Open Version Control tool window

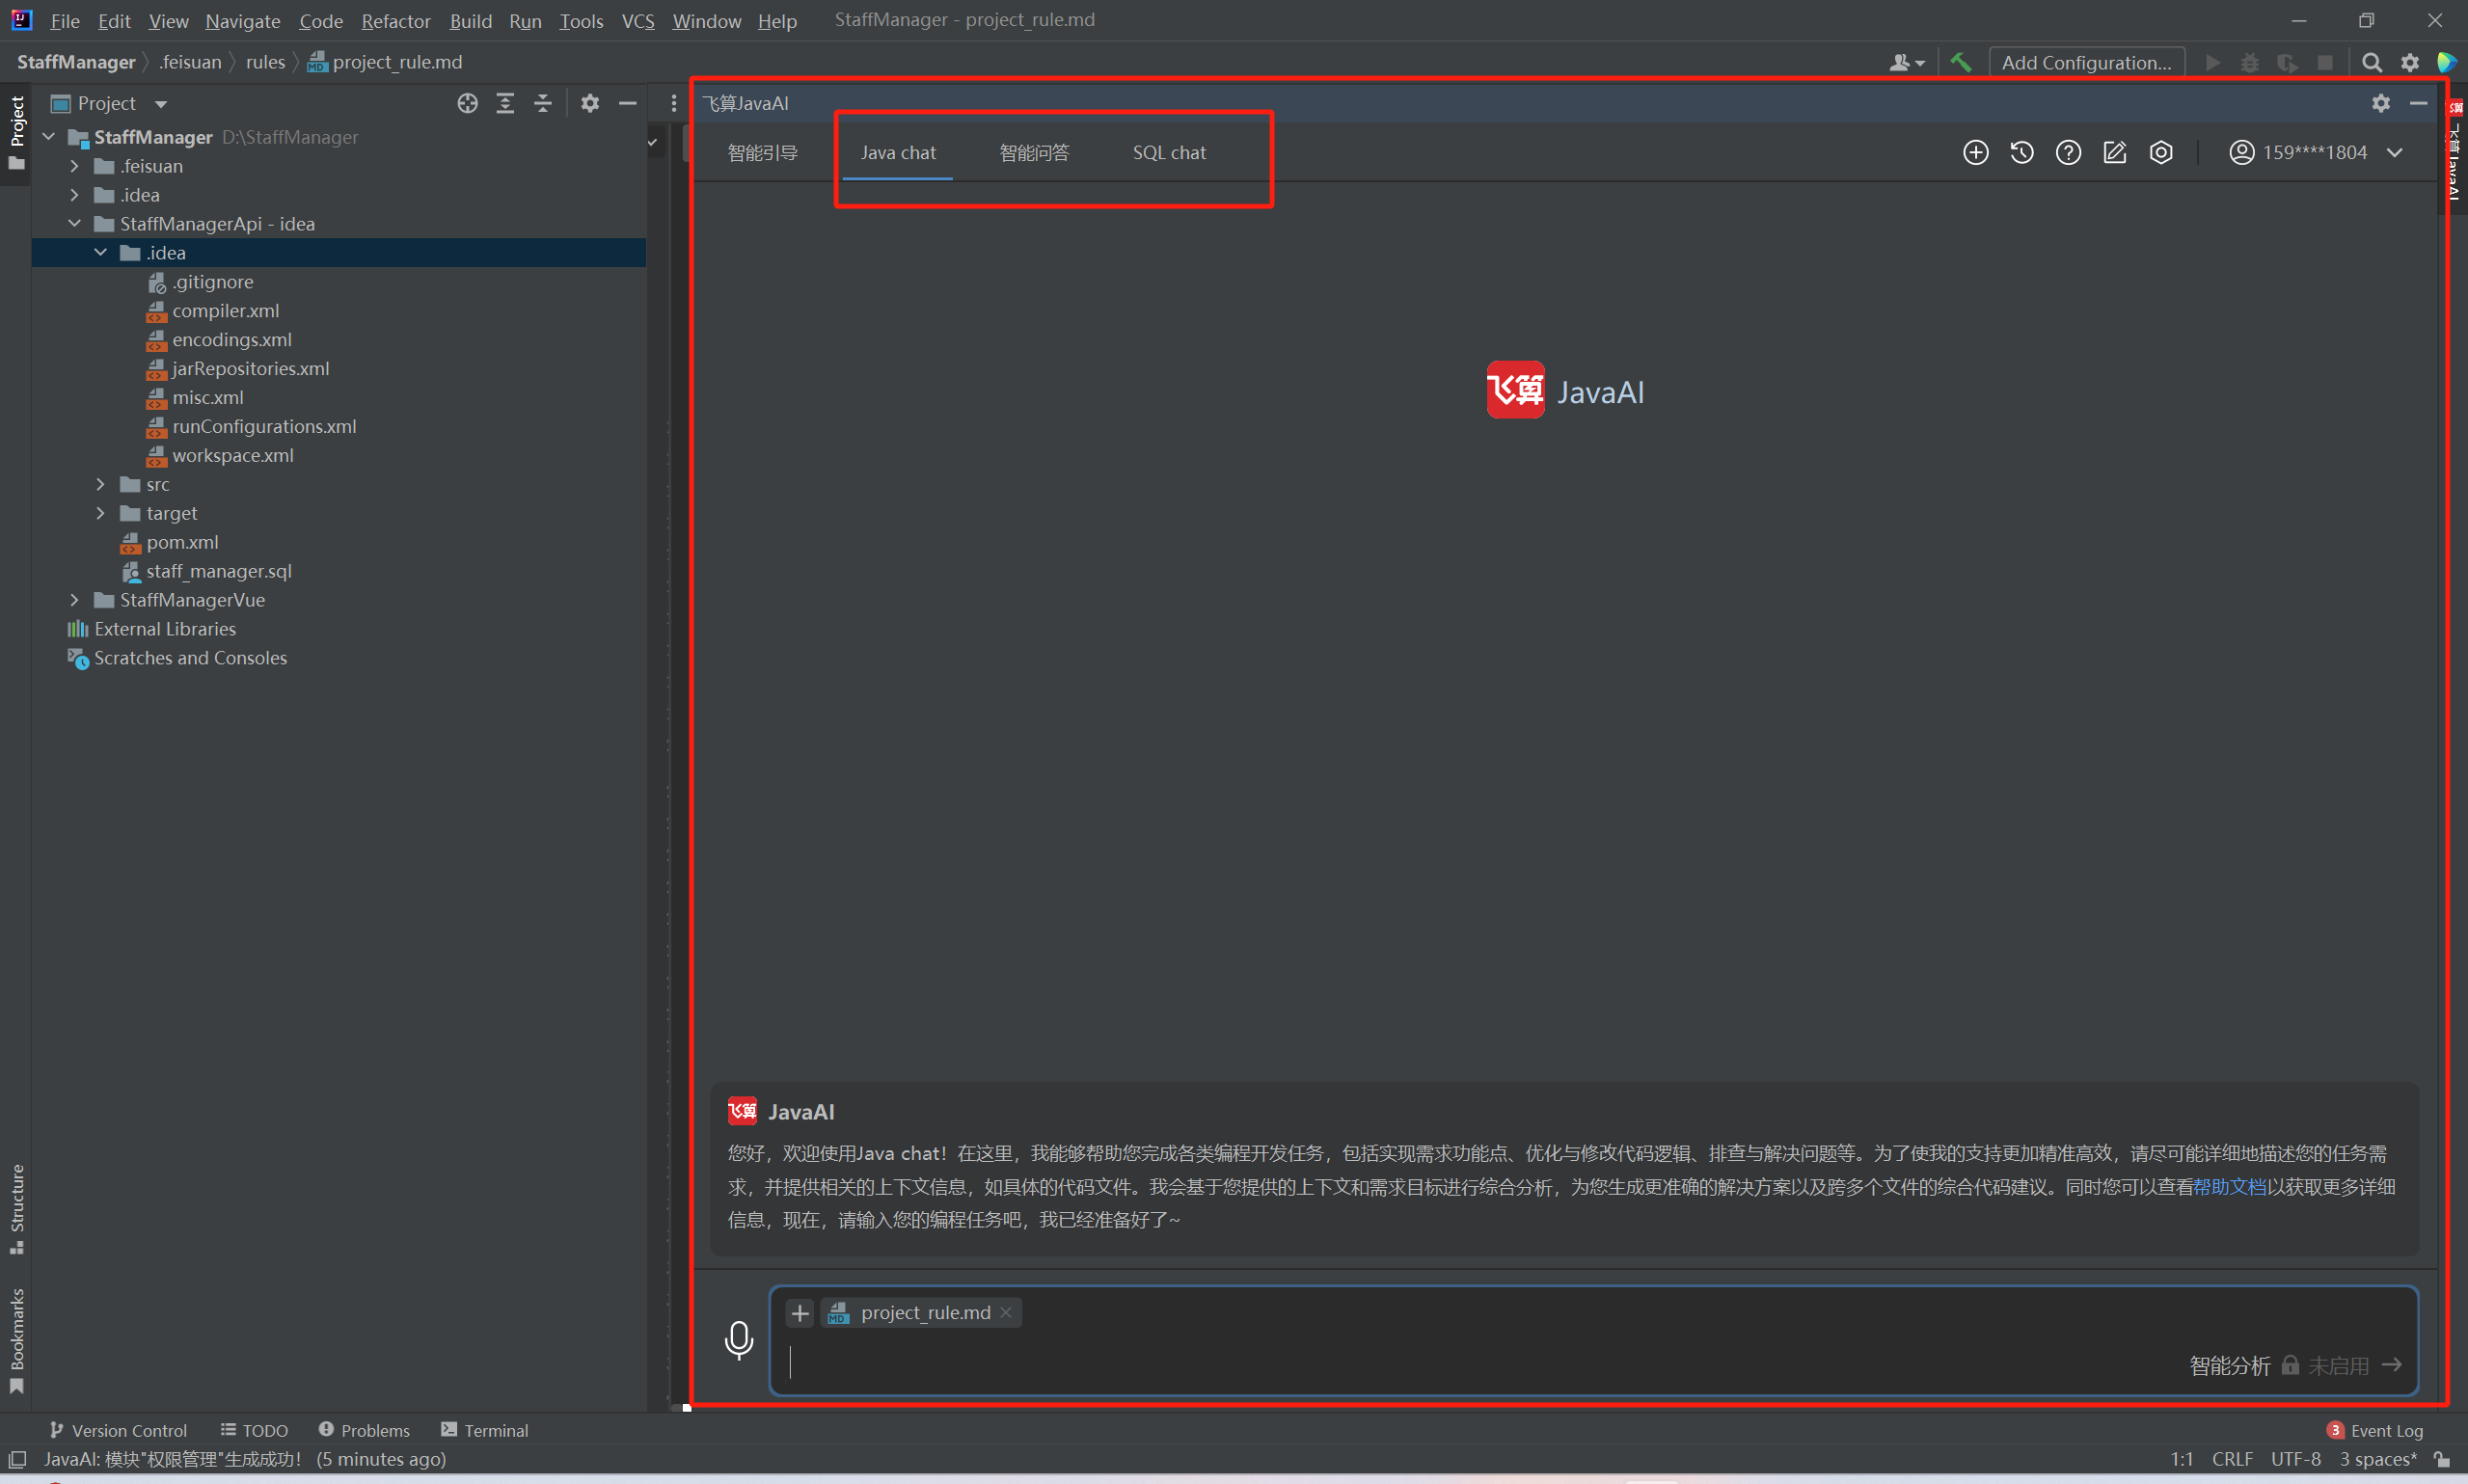click(118, 1430)
